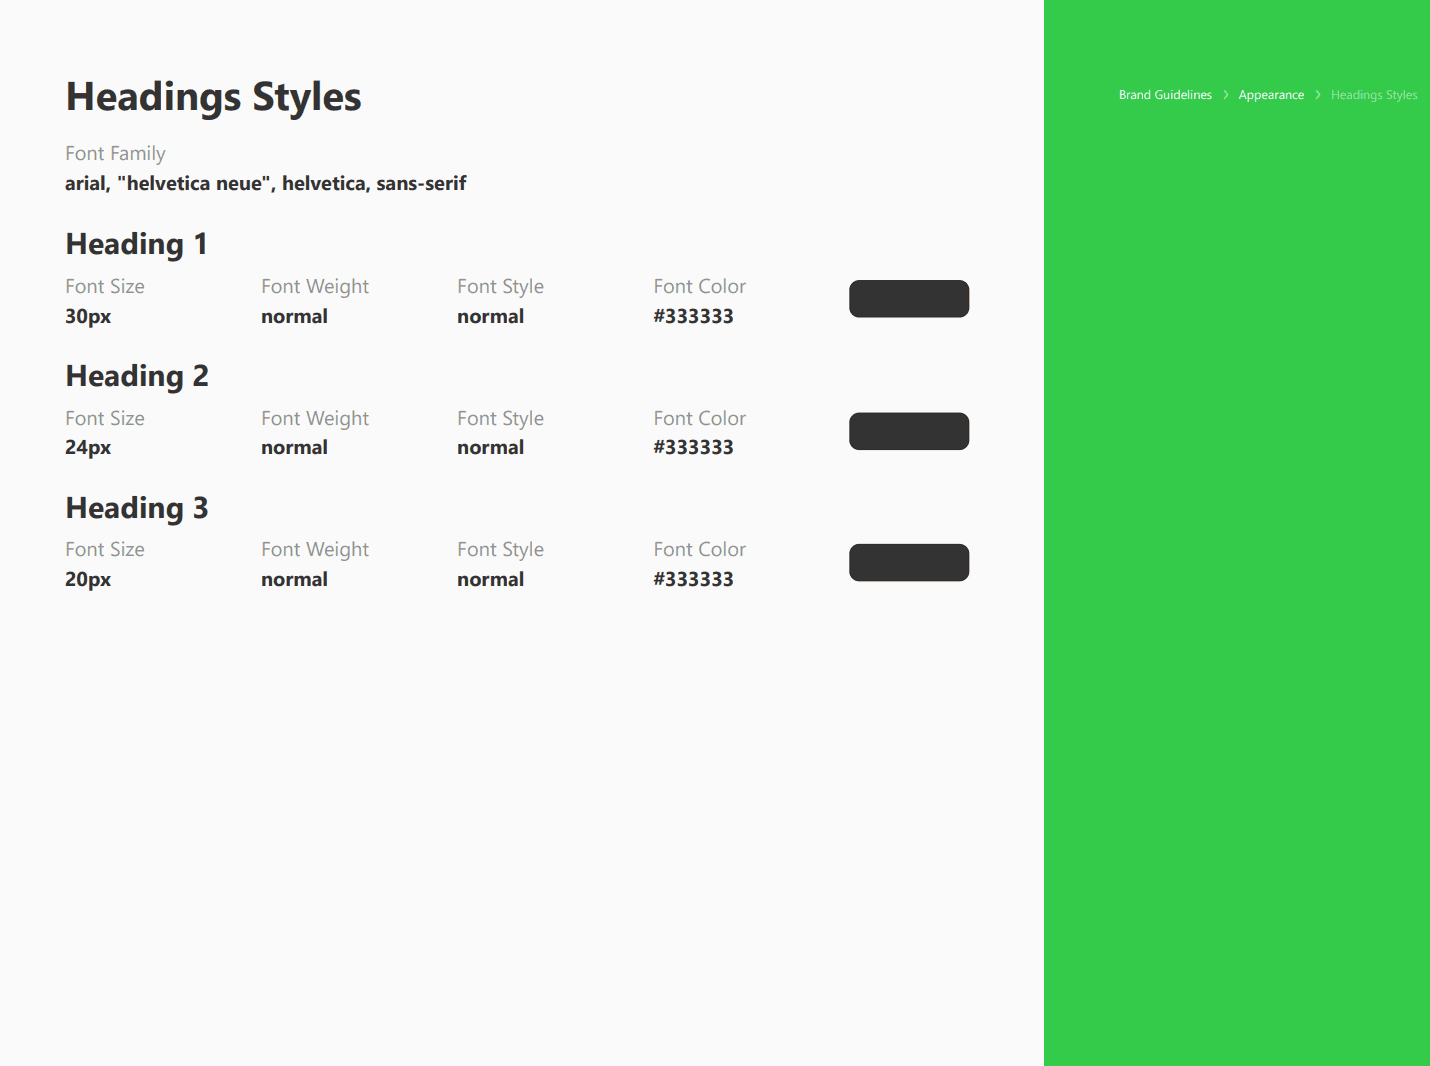The height and width of the screenshot is (1066, 1430).
Task: Open the Appearance breadcrumb link
Action: [x=1271, y=94]
